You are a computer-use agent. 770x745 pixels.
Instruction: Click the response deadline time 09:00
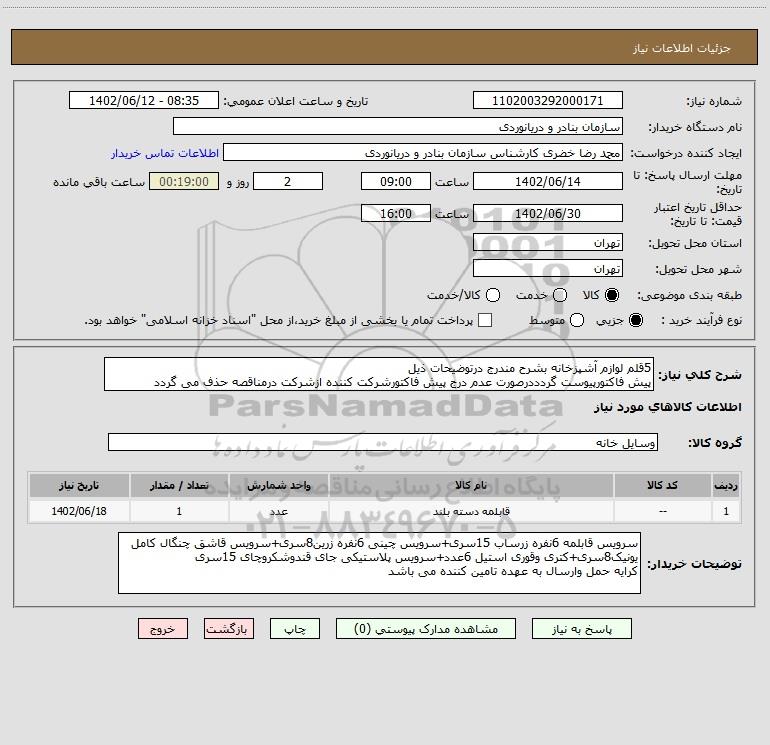tap(396, 181)
